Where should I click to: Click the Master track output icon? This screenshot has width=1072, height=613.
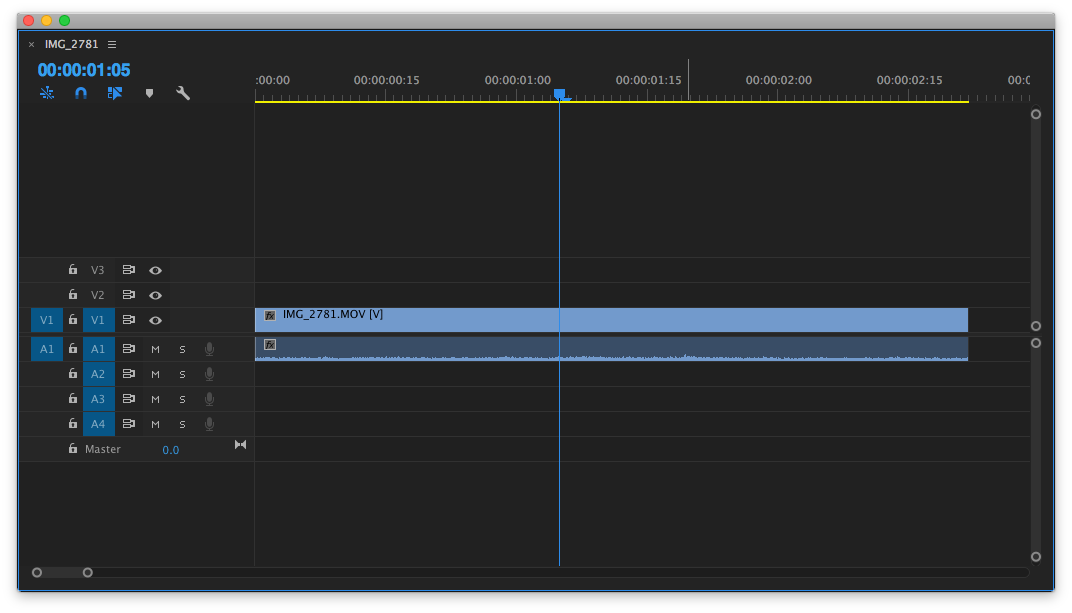coord(240,445)
